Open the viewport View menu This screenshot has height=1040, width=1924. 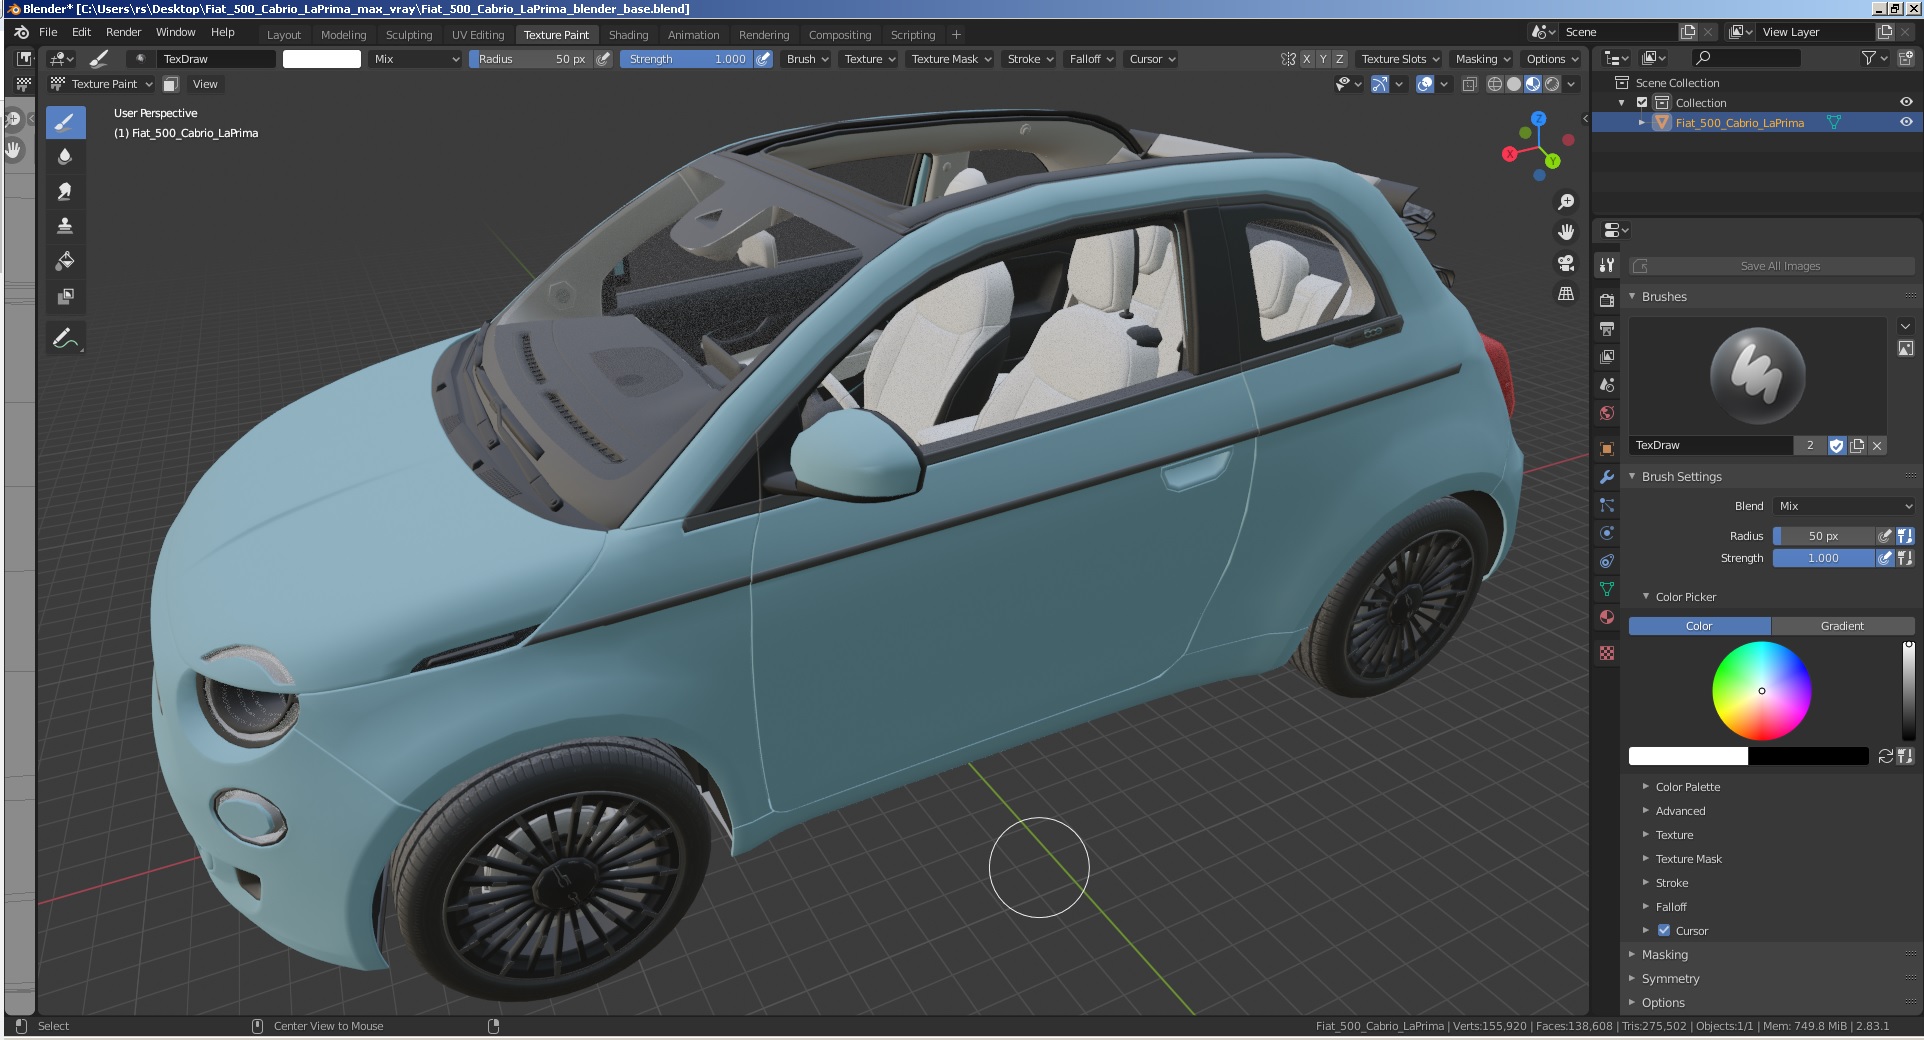205,84
